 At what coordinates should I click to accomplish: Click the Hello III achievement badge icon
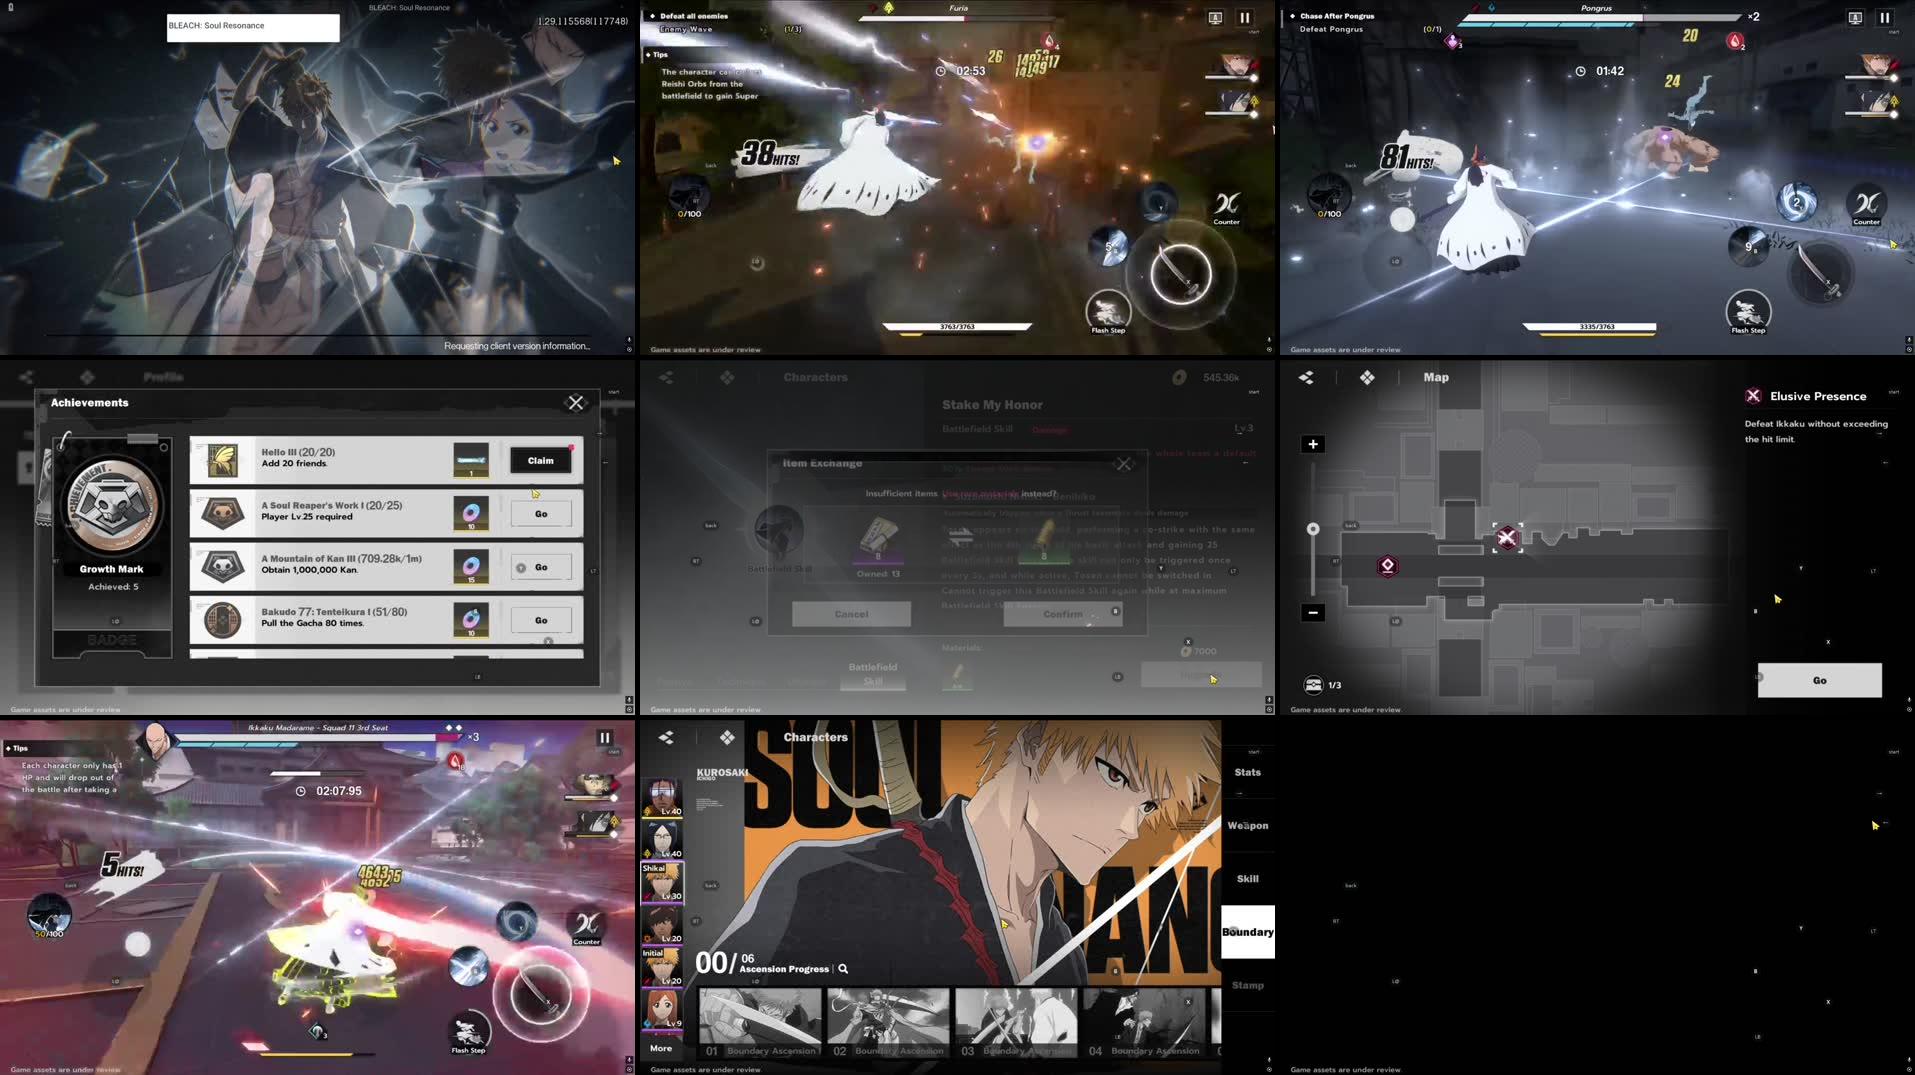pos(222,458)
